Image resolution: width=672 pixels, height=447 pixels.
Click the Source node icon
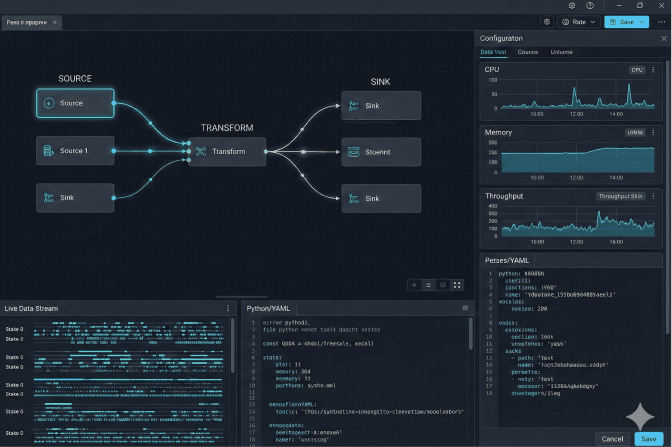pos(47,103)
